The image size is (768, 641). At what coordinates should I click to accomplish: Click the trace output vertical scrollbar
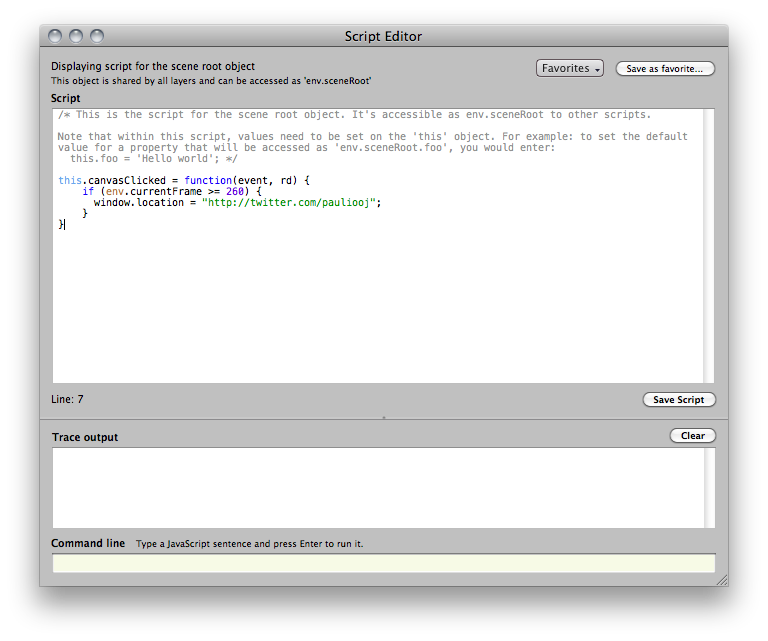click(x=710, y=488)
